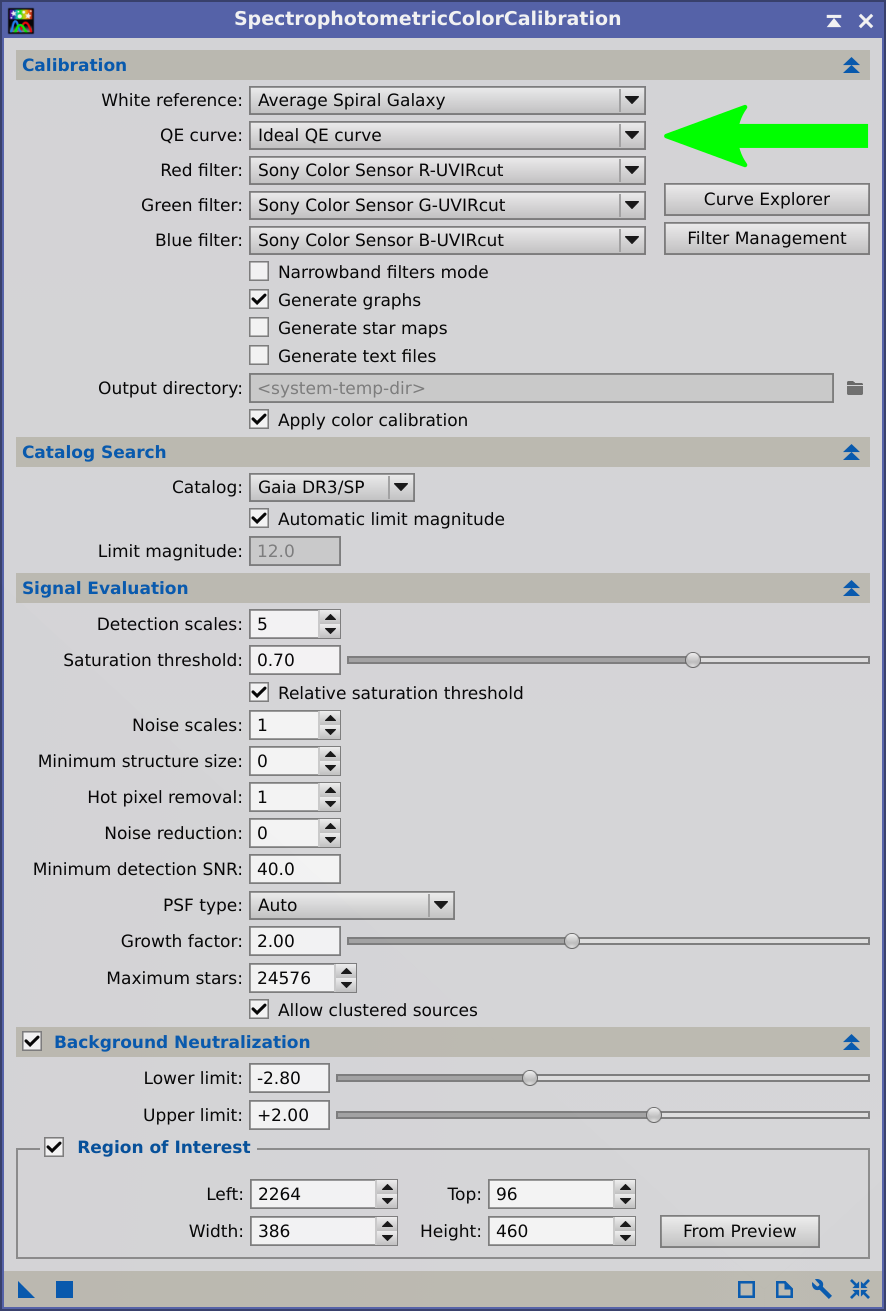Uncheck Generate graphs
Image resolution: width=886 pixels, height=1311 pixels.
[259, 300]
